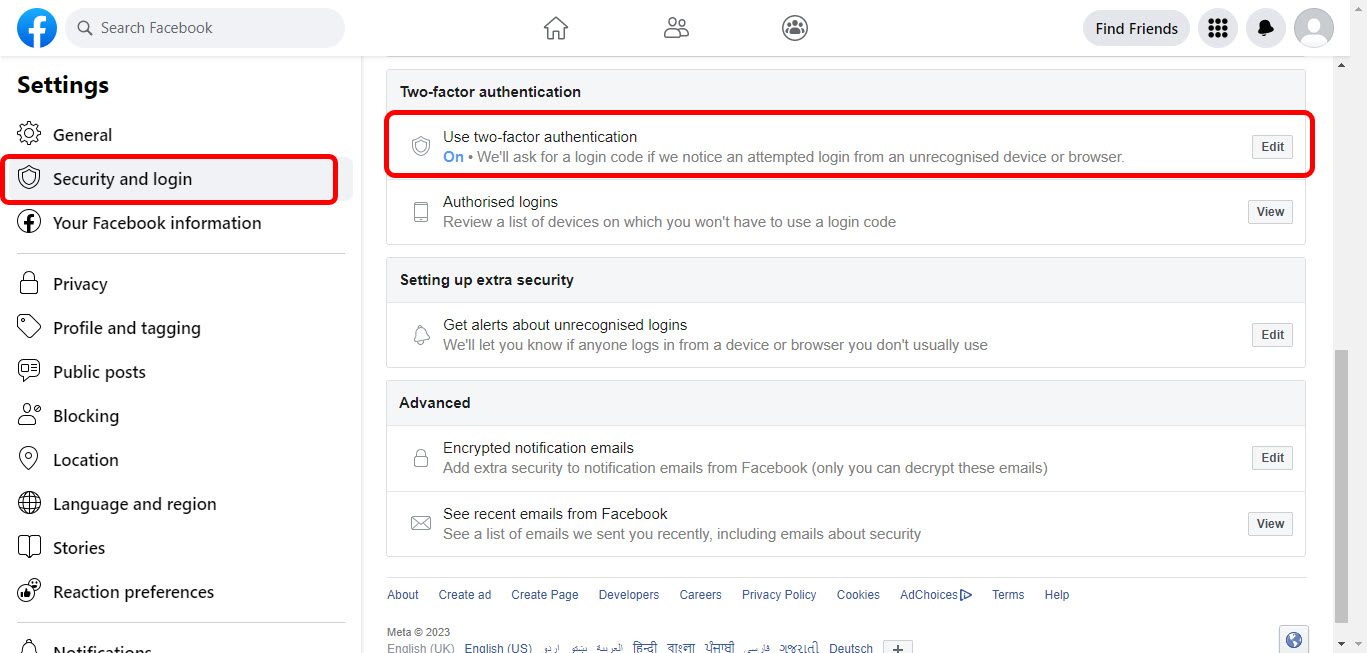Click the Facebook logo icon

tap(37, 28)
